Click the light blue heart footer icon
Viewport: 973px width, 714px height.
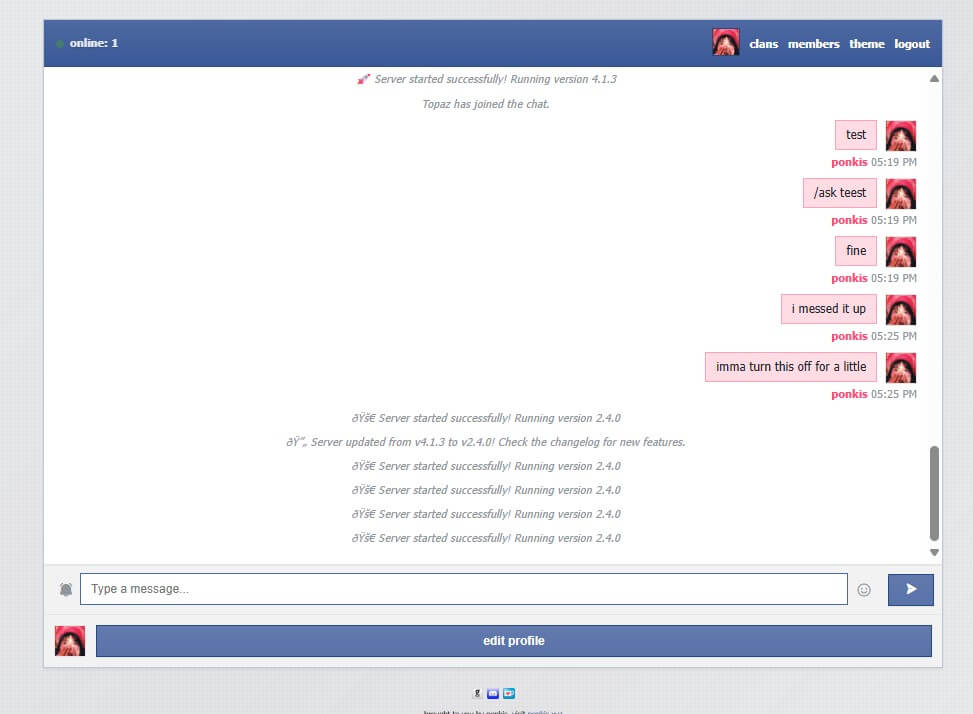coord(509,693)
